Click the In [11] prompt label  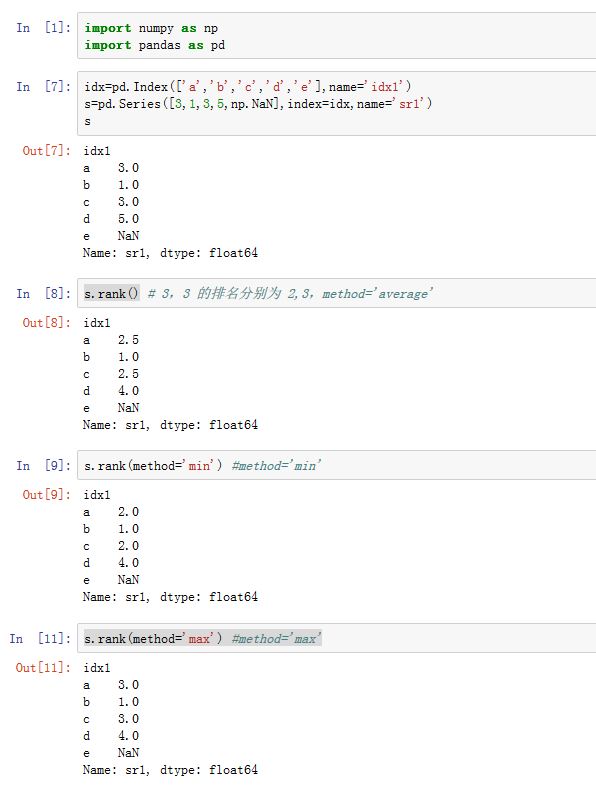[40, 638]
